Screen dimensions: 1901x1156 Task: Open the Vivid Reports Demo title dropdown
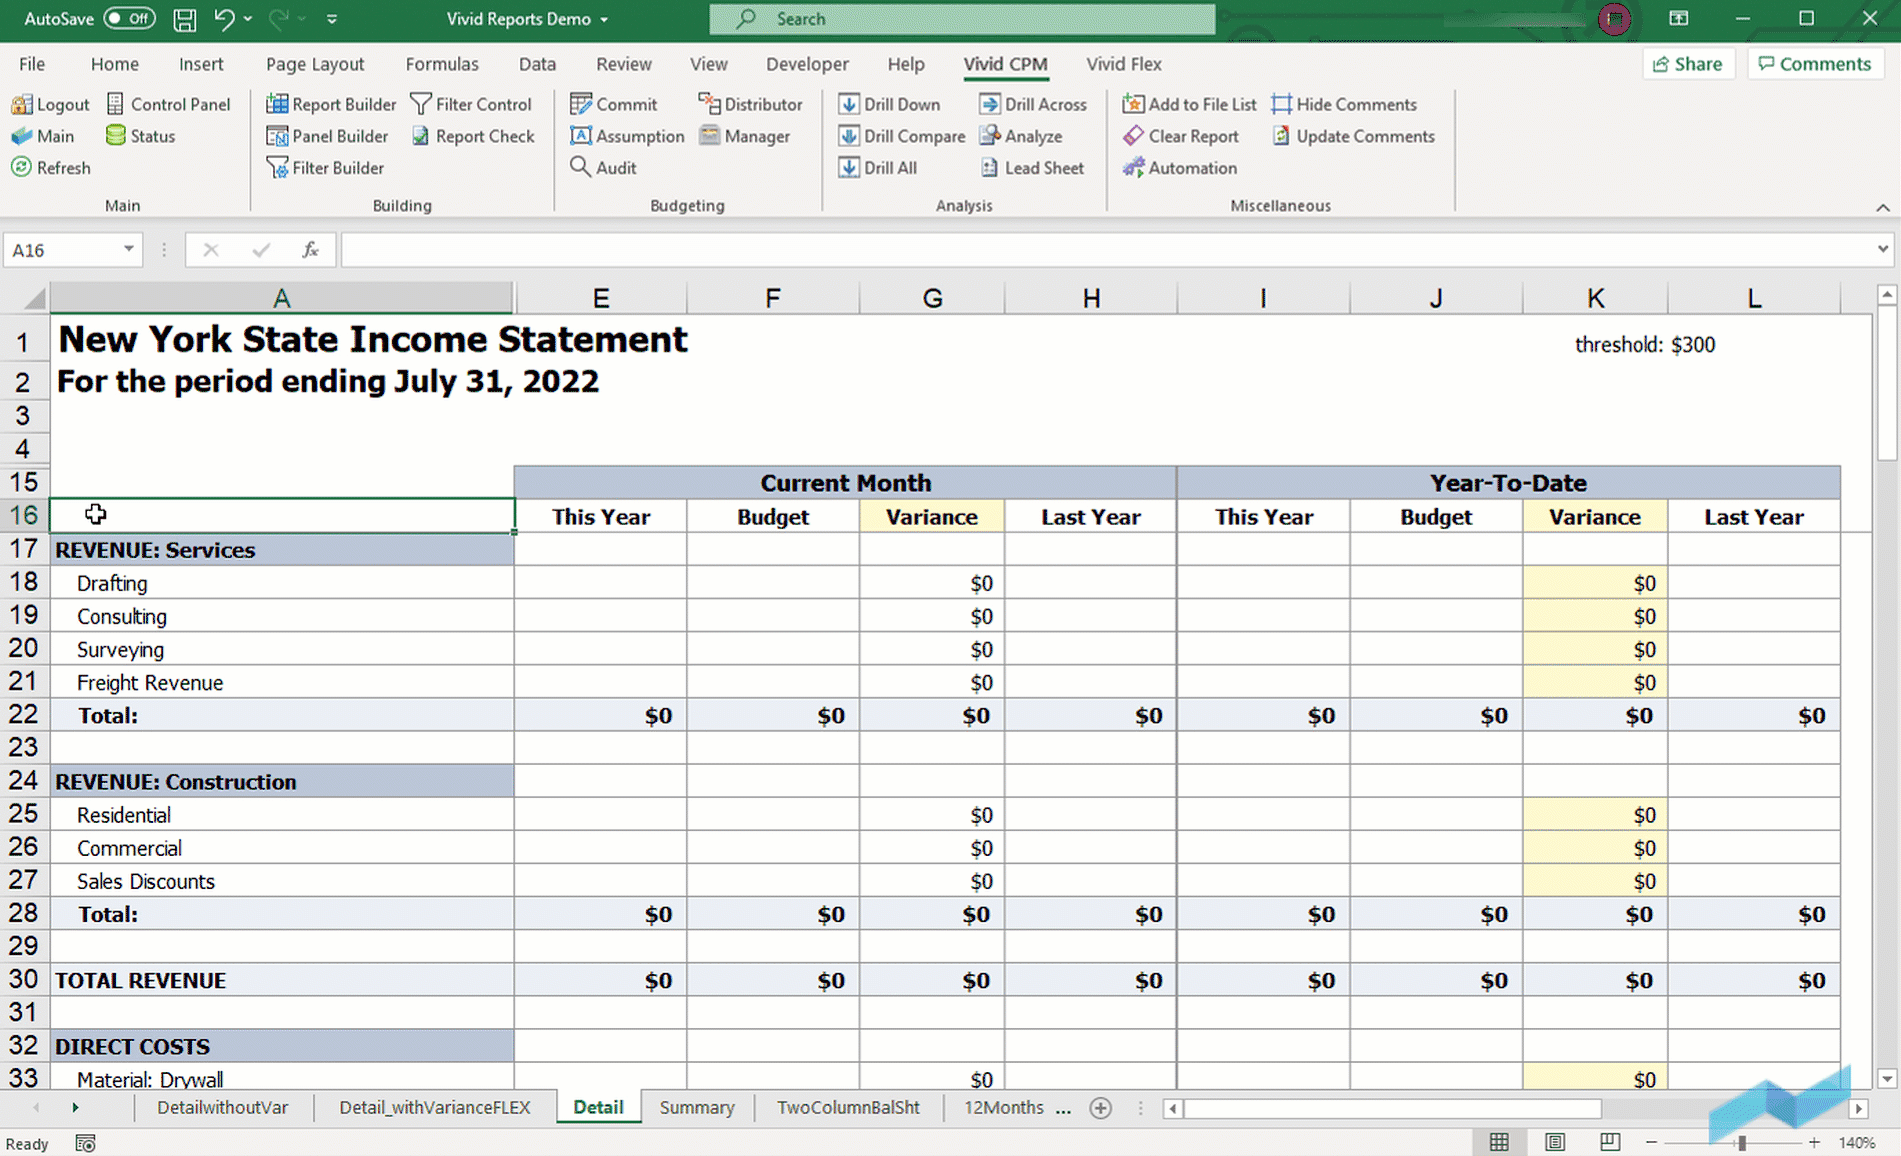[x=602, y=18]
